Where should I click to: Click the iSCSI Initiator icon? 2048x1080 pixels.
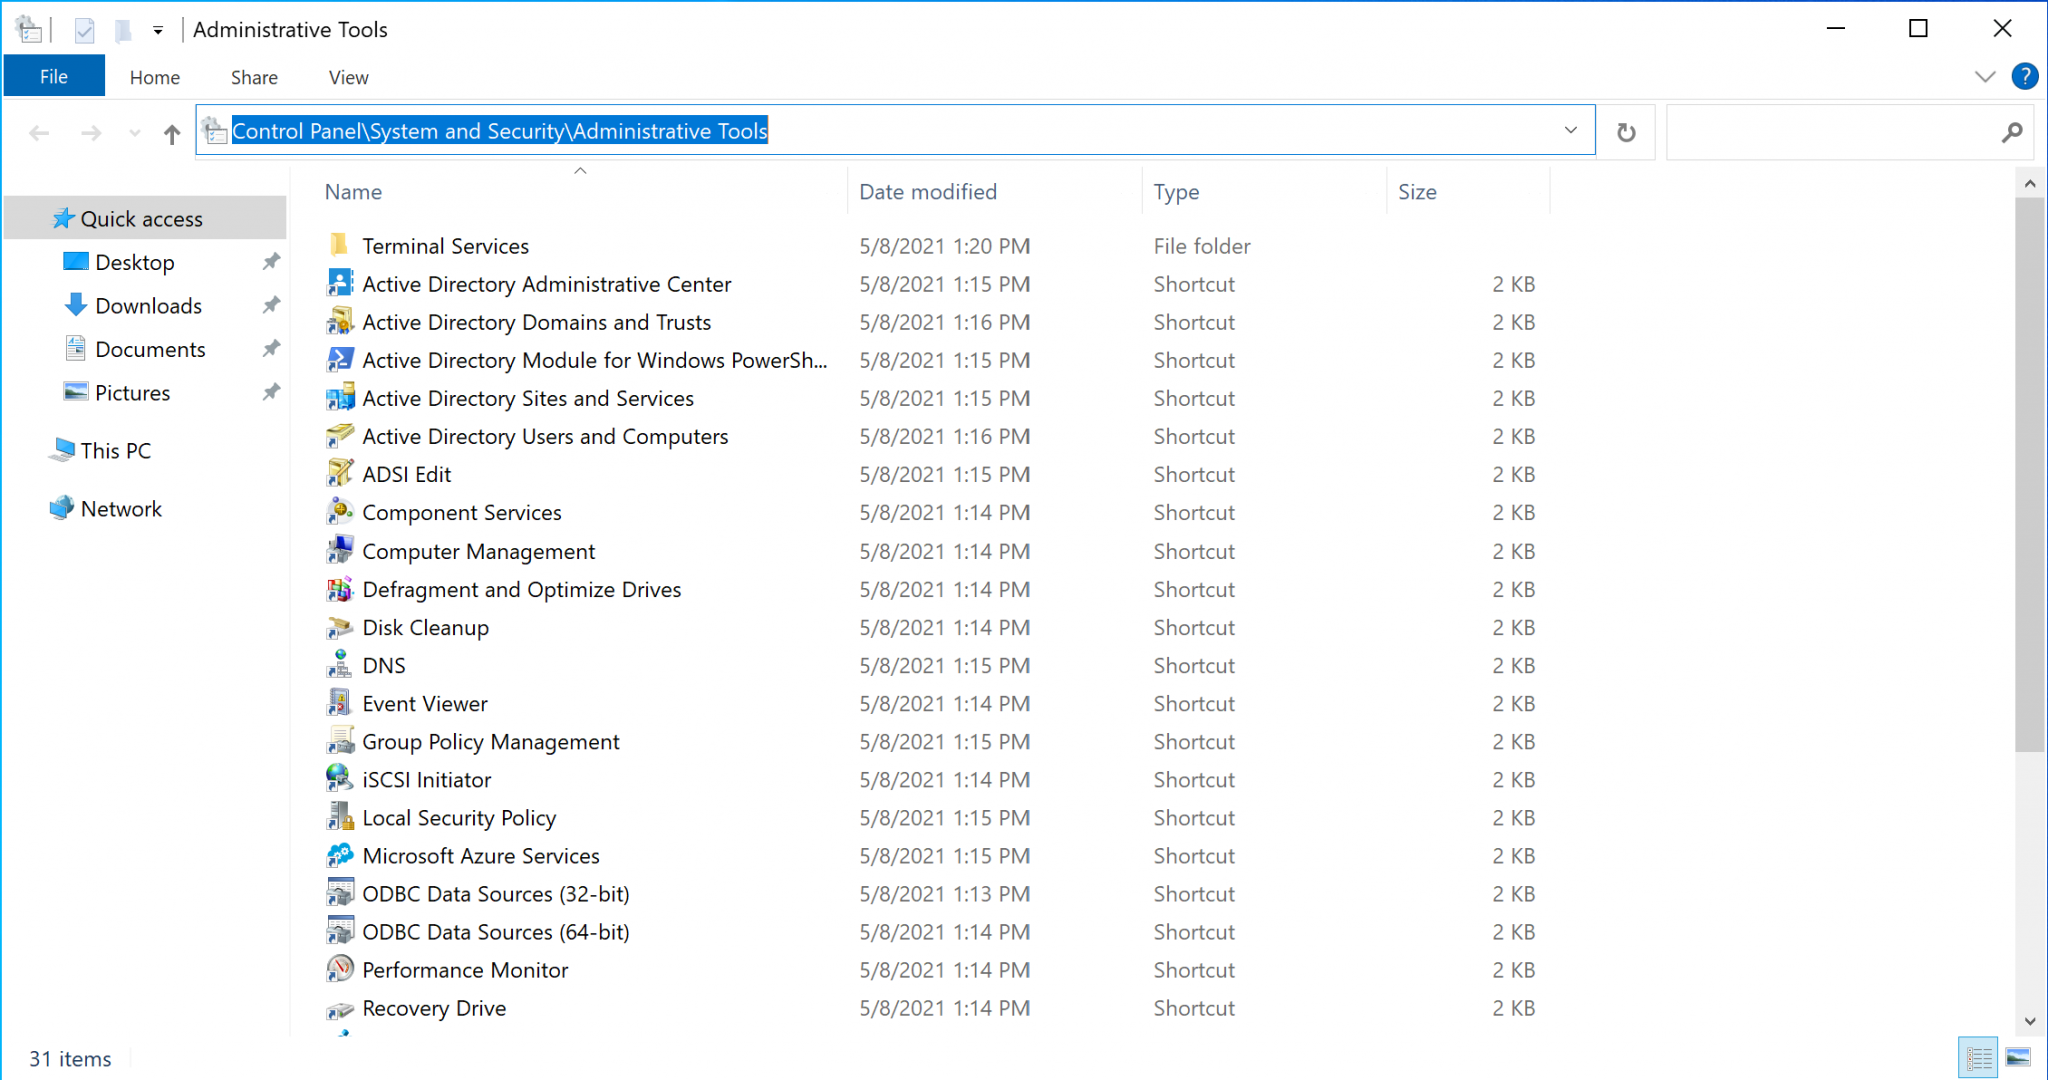(339, 778)
